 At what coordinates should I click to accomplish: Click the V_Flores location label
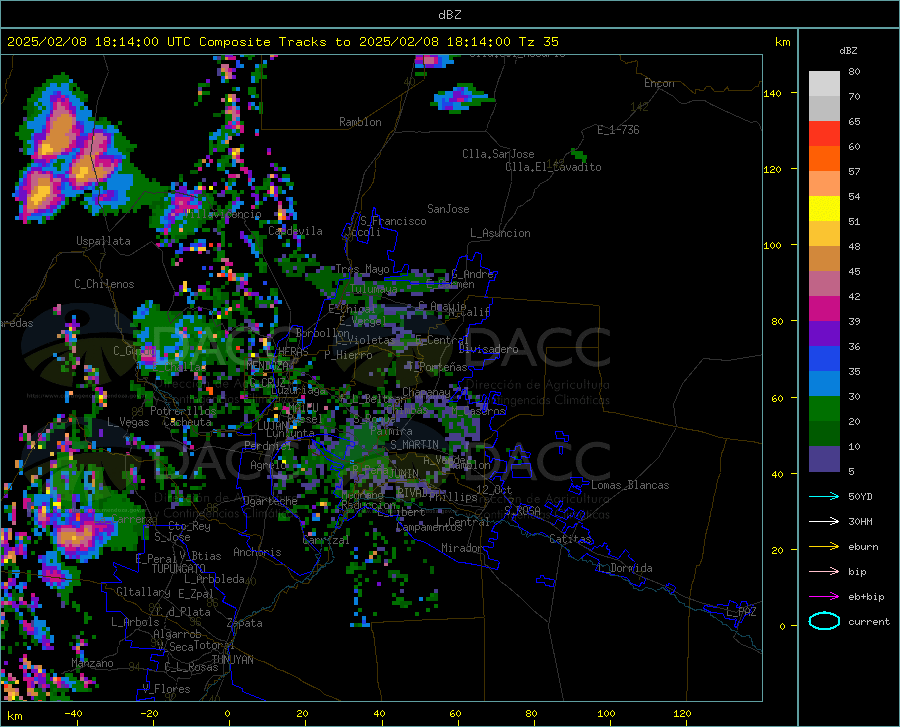tap(166, 689)
